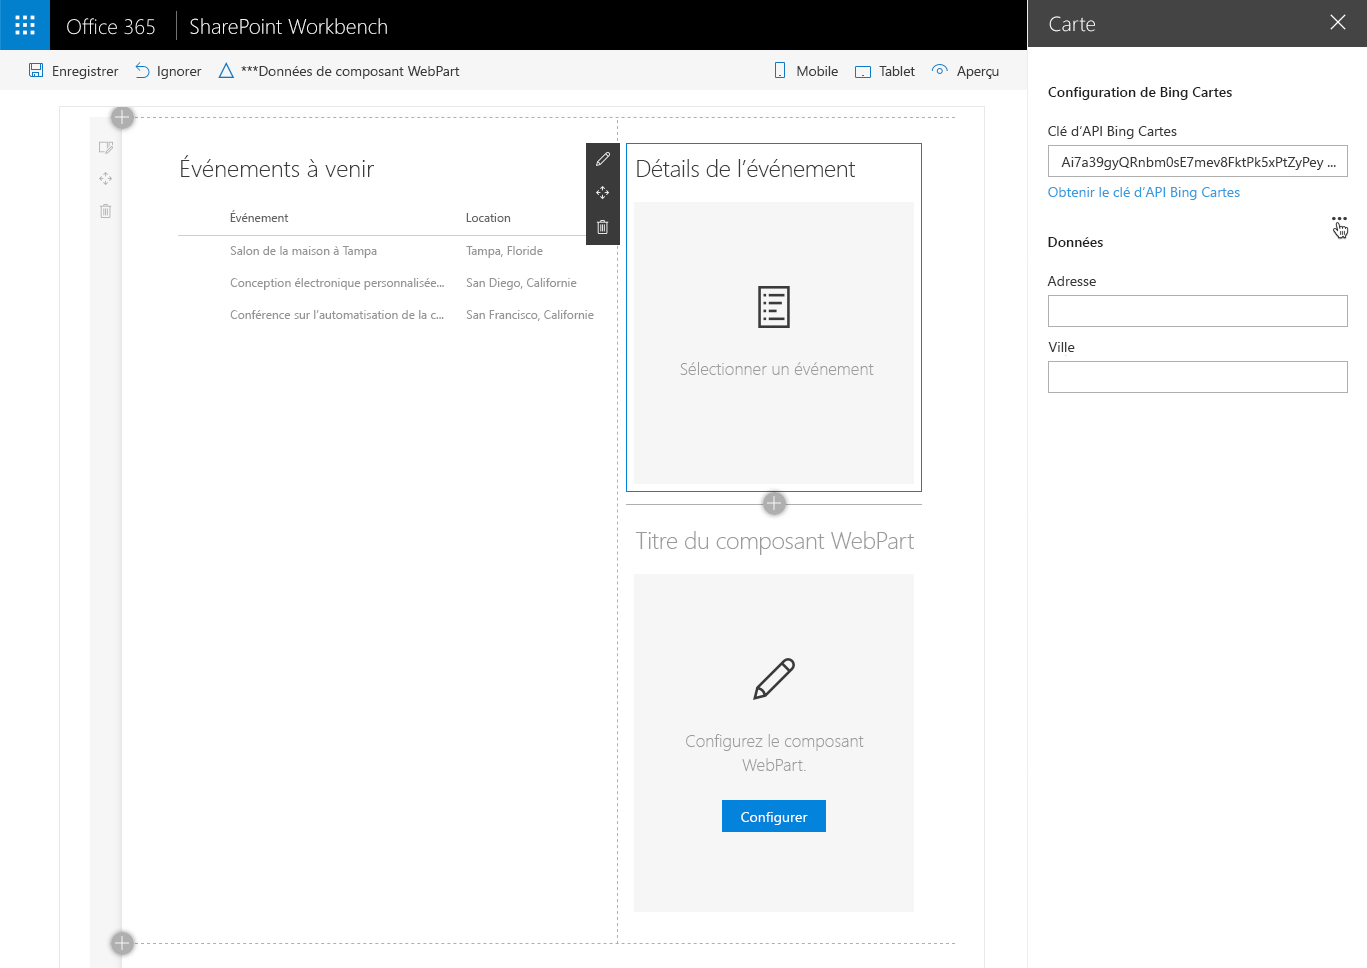Delete the section via left trash icon

105,211
